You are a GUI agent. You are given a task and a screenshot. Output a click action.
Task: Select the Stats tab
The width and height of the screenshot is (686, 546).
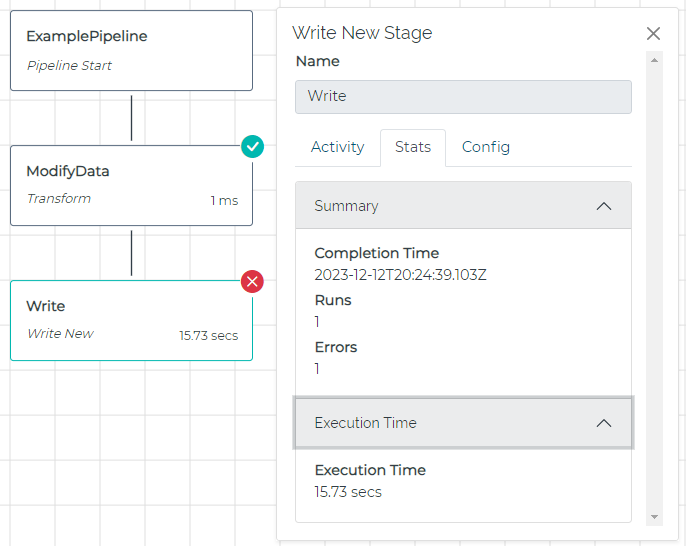point(413,147)
